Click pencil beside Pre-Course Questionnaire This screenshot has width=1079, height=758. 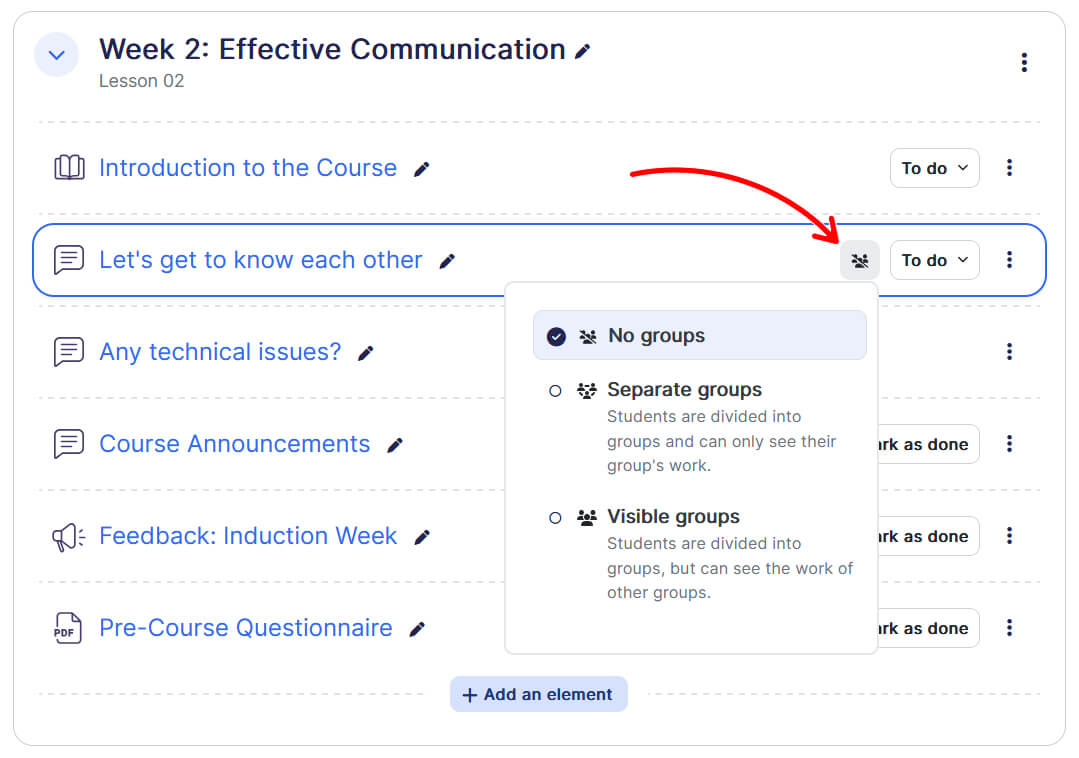(x=417, y=629)
